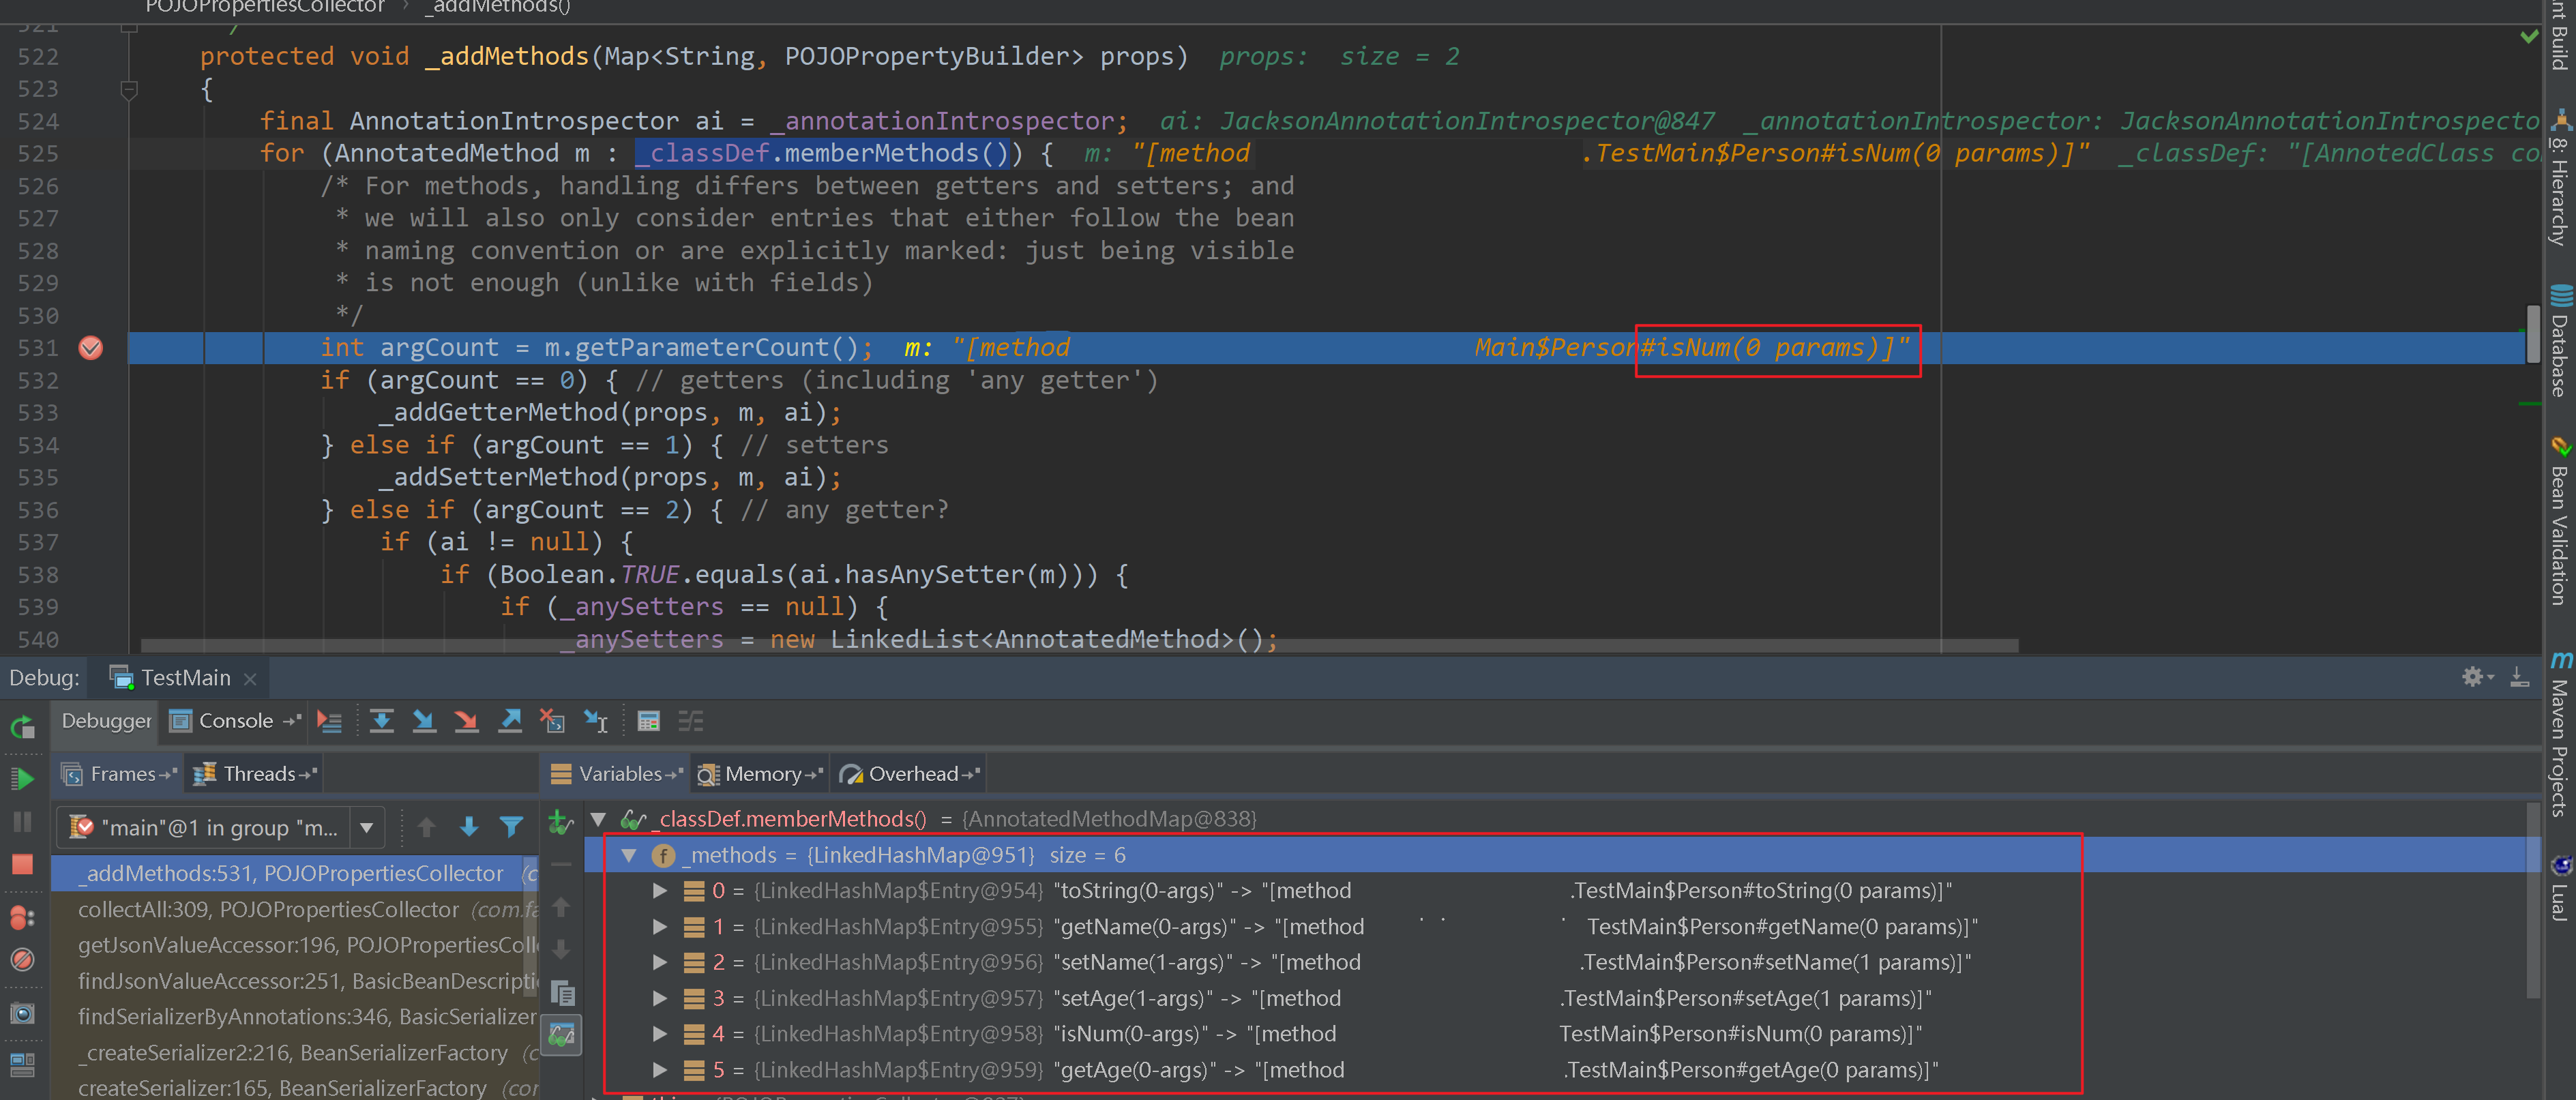Image resolution: width=2576 pixels, height=1100 pixels.
Task: Open the Frames tab
Action: [118, 774]
